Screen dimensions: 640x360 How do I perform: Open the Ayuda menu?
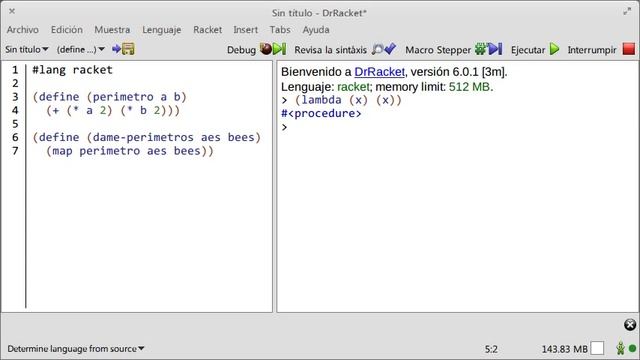coord(316,30)
